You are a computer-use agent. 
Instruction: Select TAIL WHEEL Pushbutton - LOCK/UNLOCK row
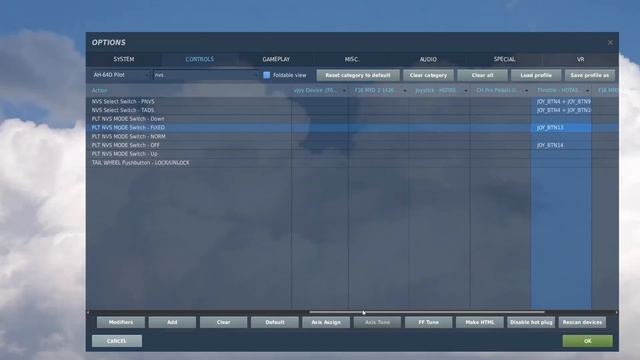[x=352, y=163]
